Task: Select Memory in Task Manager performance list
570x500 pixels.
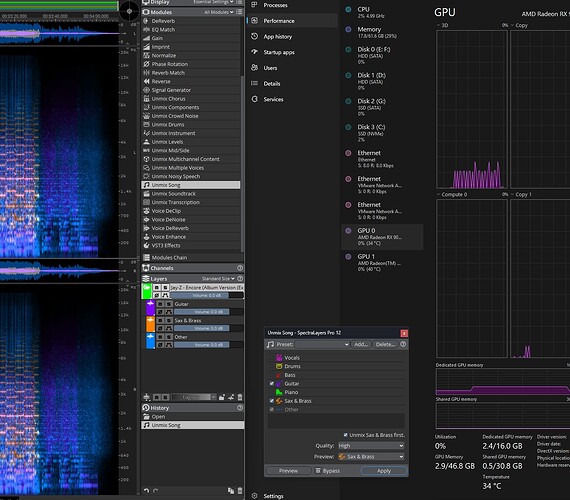Action: (x=382, y=32)
